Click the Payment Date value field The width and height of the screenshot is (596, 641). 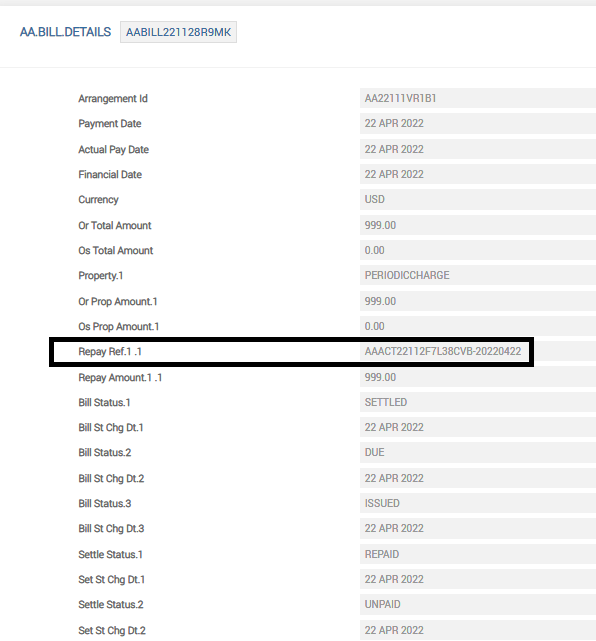coord(478,123)
